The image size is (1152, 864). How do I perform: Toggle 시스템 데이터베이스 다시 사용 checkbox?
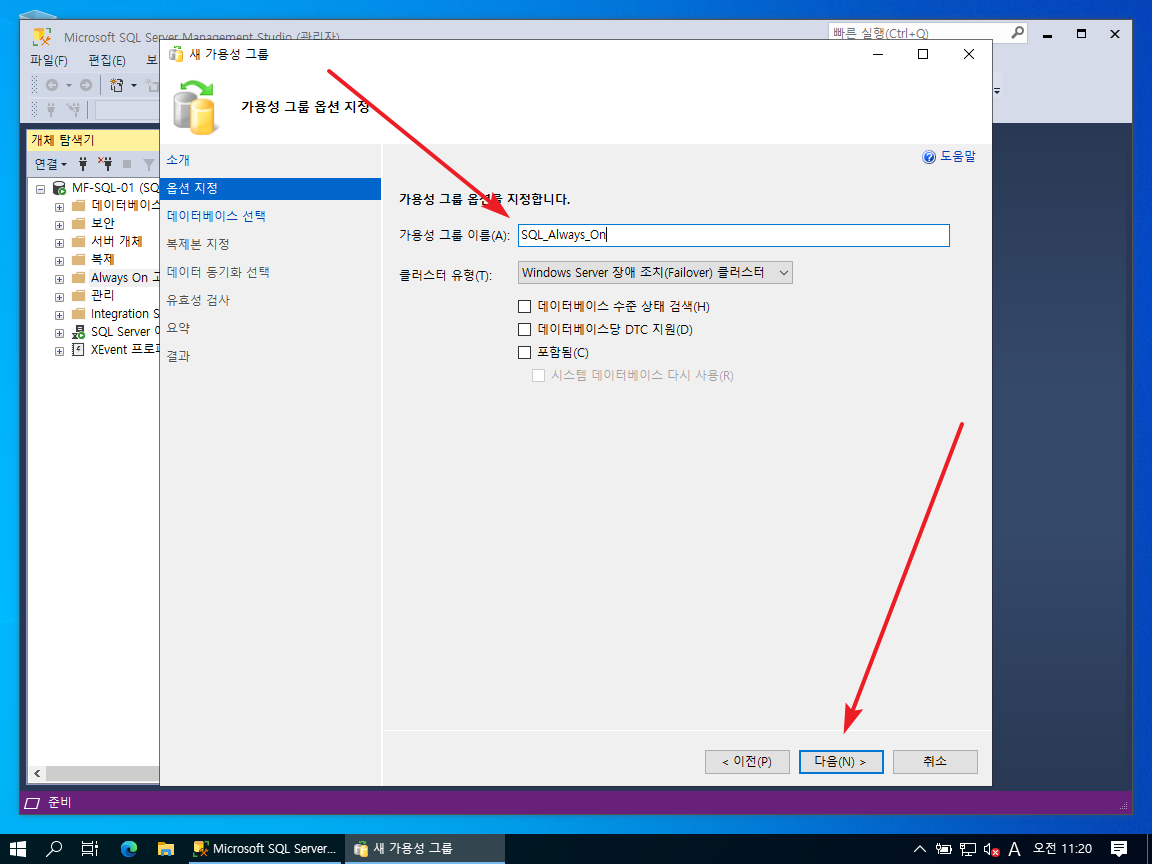[539, 375]
